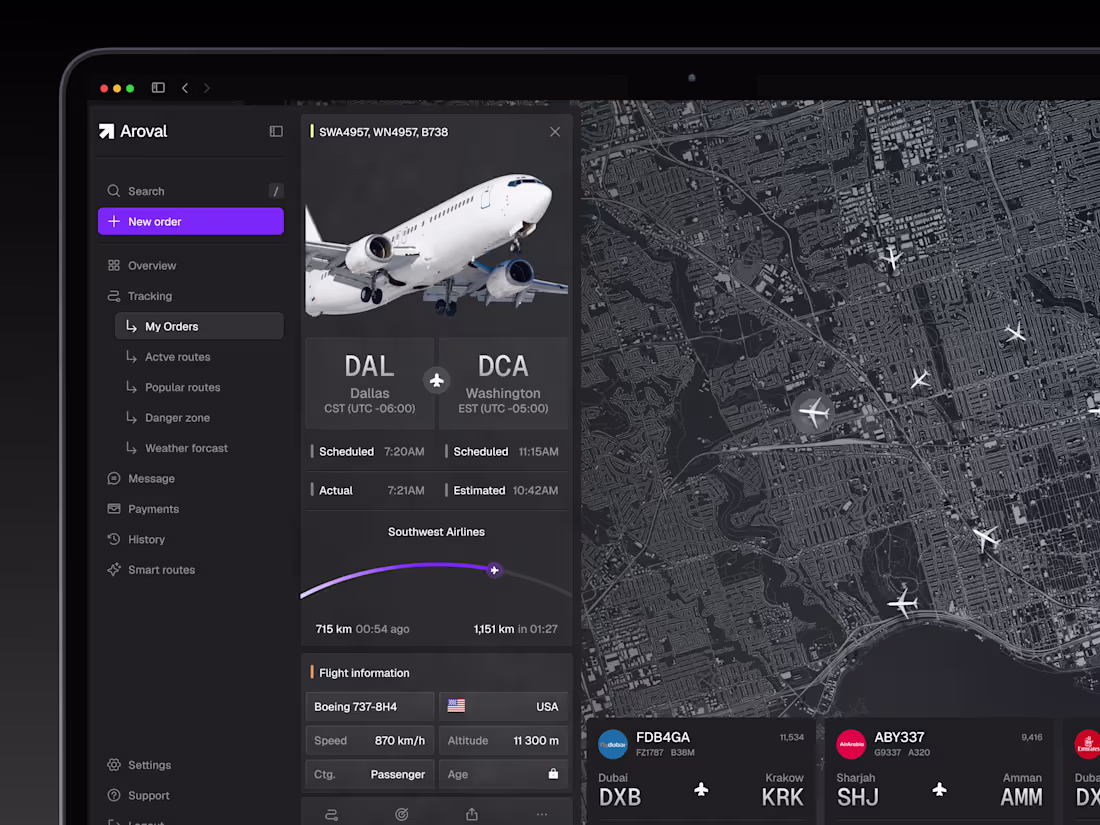Click the plane marker near the map's waterfront

pos(902,602)
